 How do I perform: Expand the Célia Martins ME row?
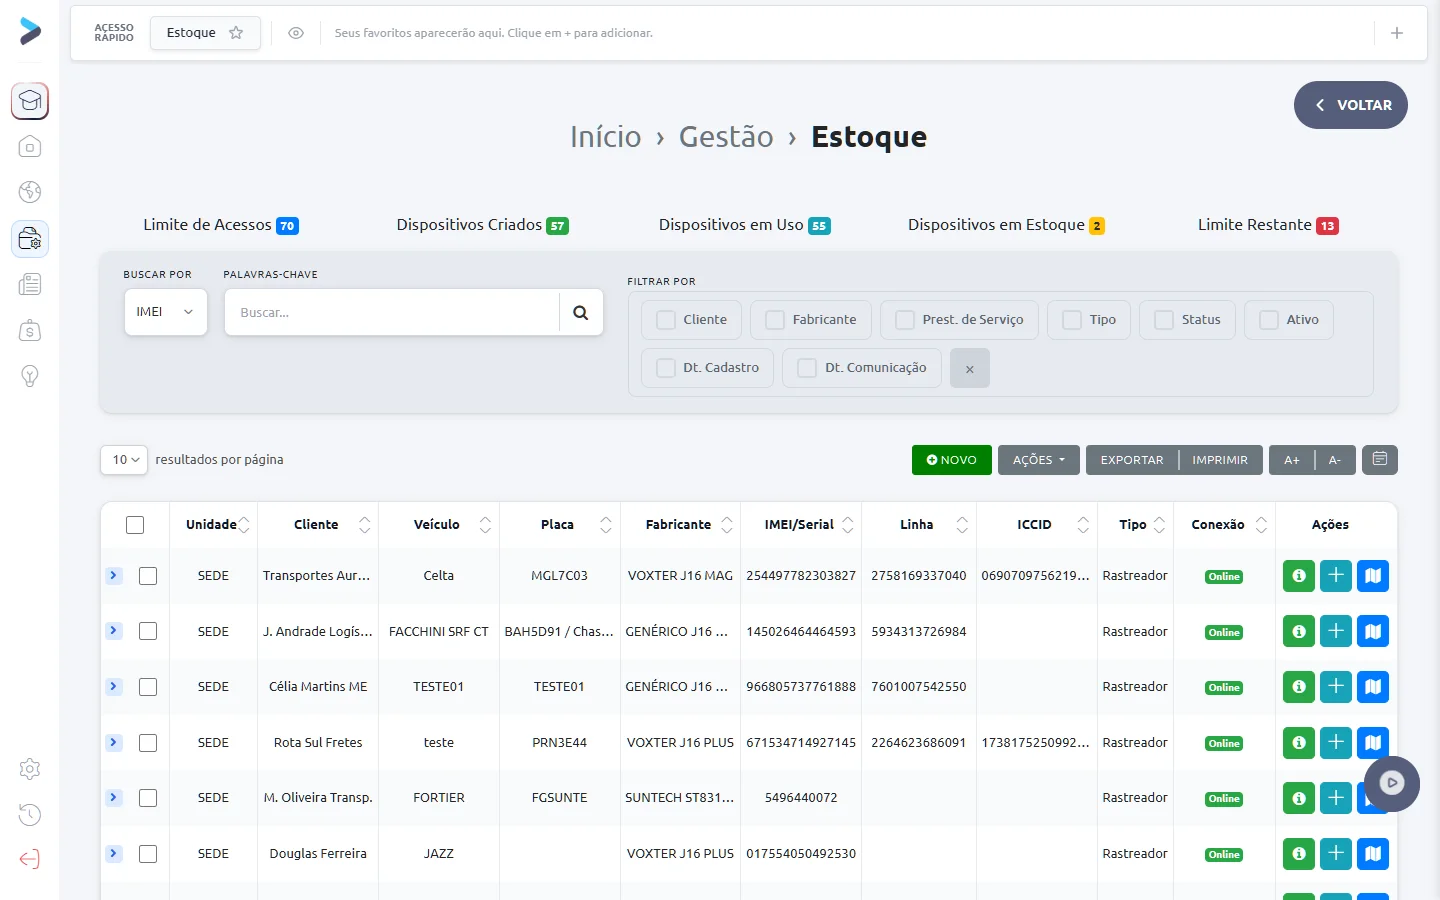pos(114,687)
